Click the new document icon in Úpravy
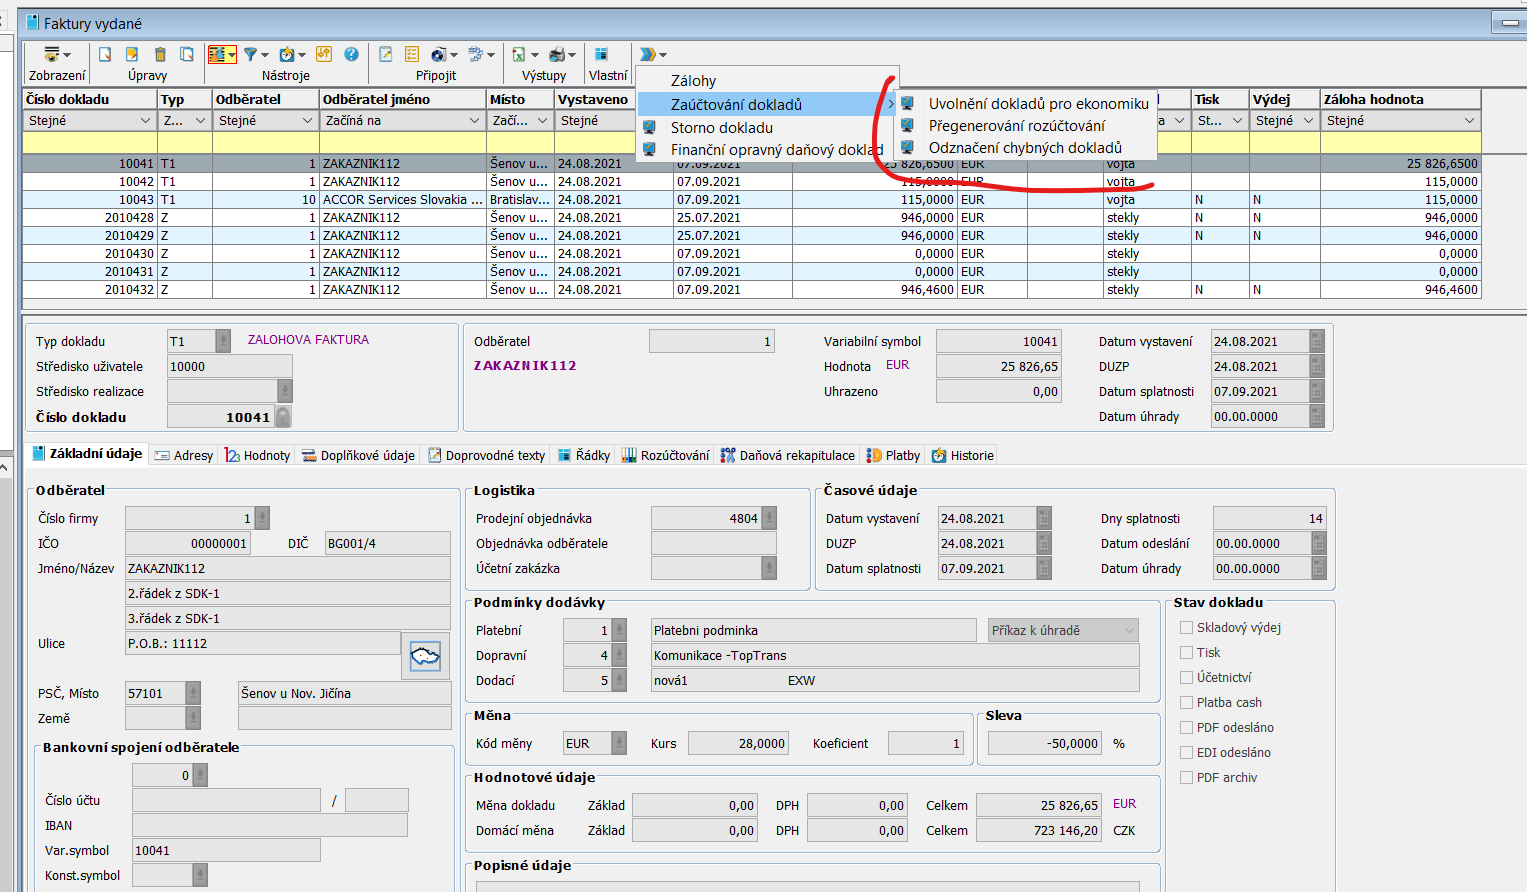This screenshot has width=1527, height=892. pyautogui.click(x=105, y=54)
